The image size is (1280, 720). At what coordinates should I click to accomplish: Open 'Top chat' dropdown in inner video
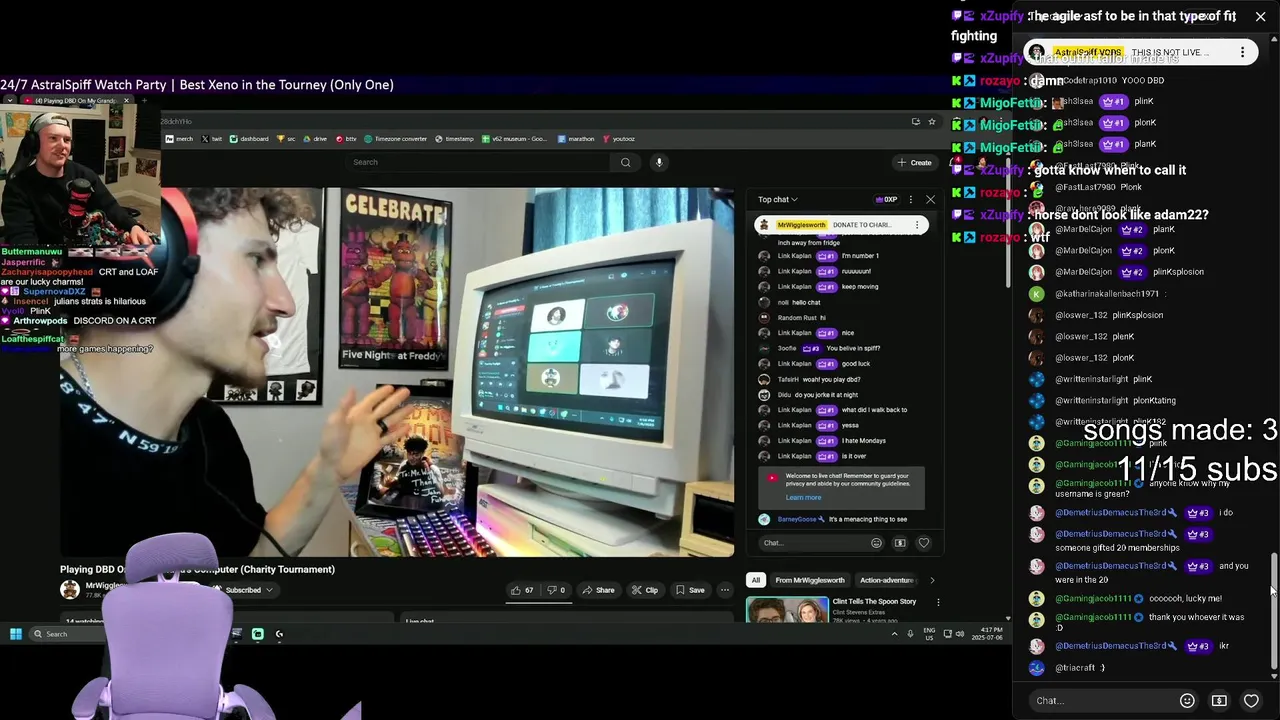pos(778,199)
